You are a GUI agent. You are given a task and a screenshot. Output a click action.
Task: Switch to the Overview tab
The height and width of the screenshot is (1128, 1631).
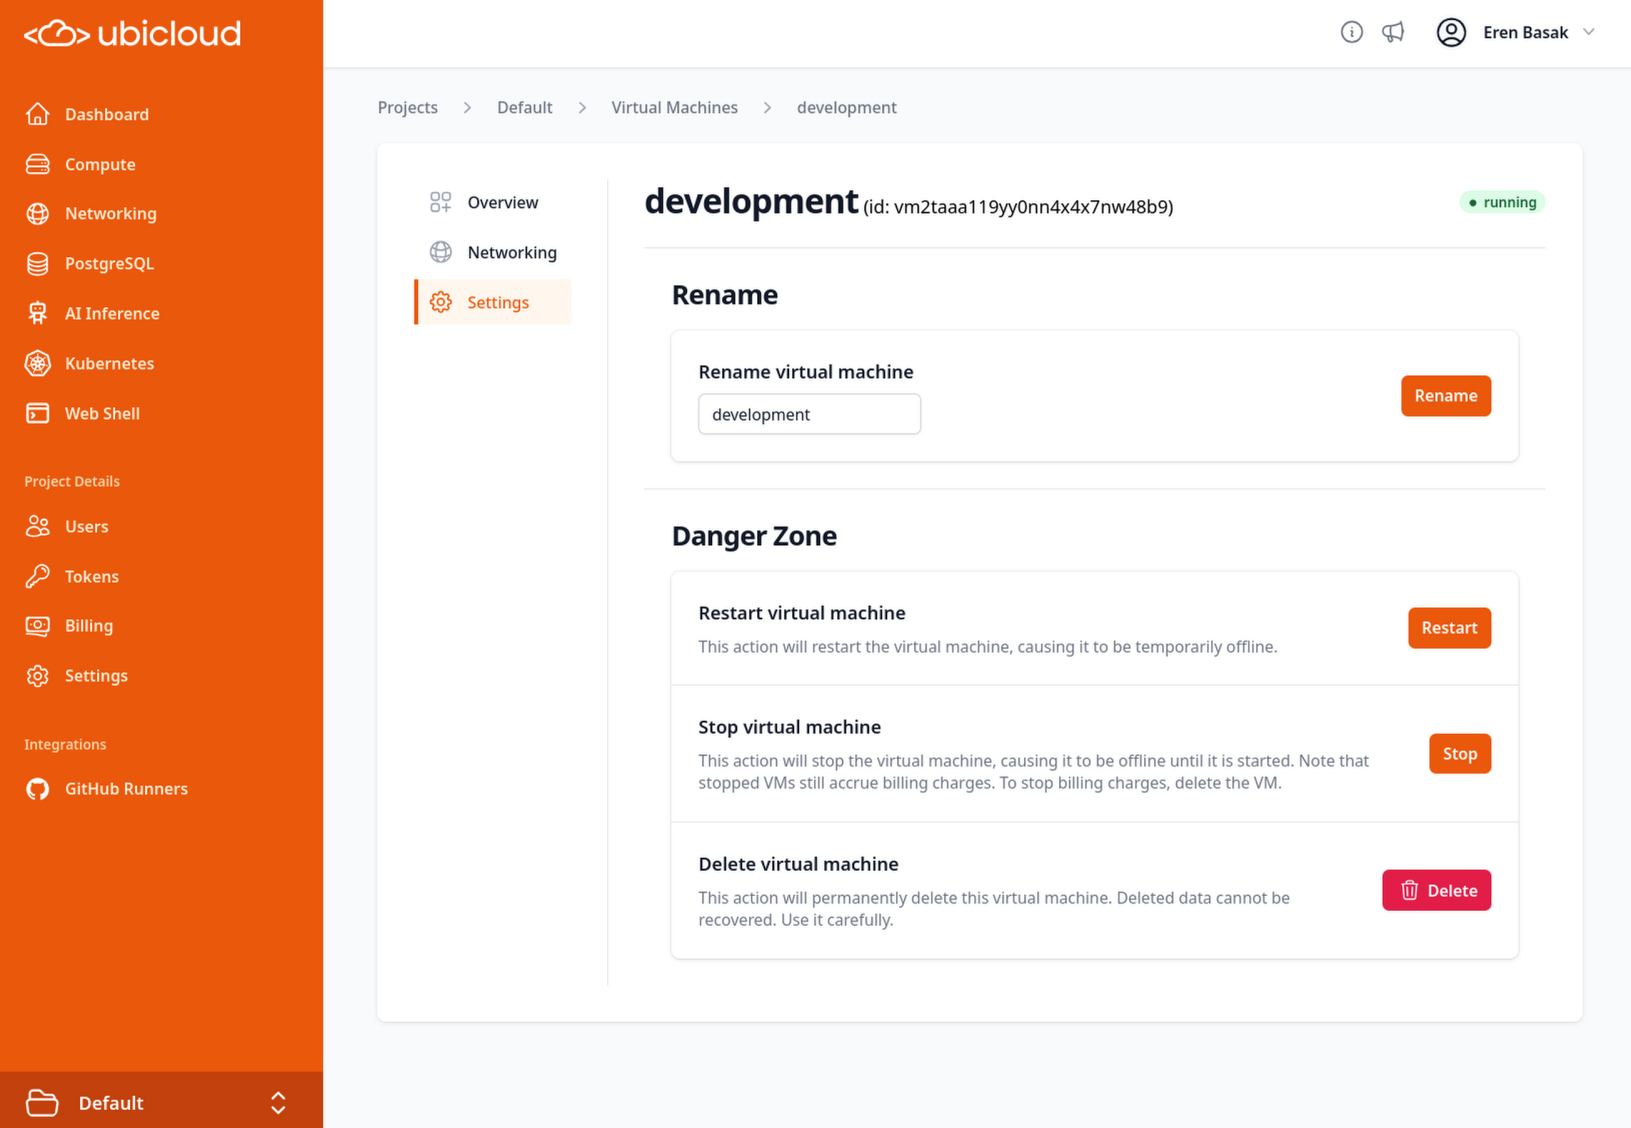pos(493,203)
